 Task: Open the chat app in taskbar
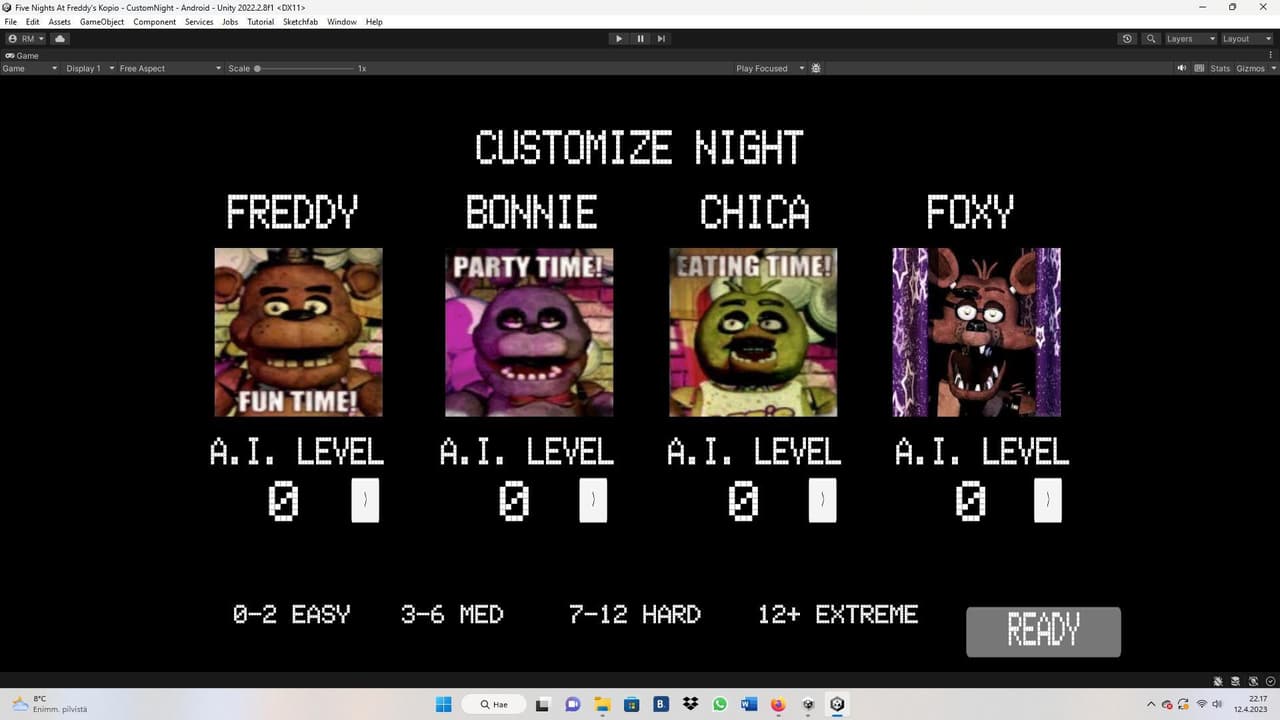[572, 704]
